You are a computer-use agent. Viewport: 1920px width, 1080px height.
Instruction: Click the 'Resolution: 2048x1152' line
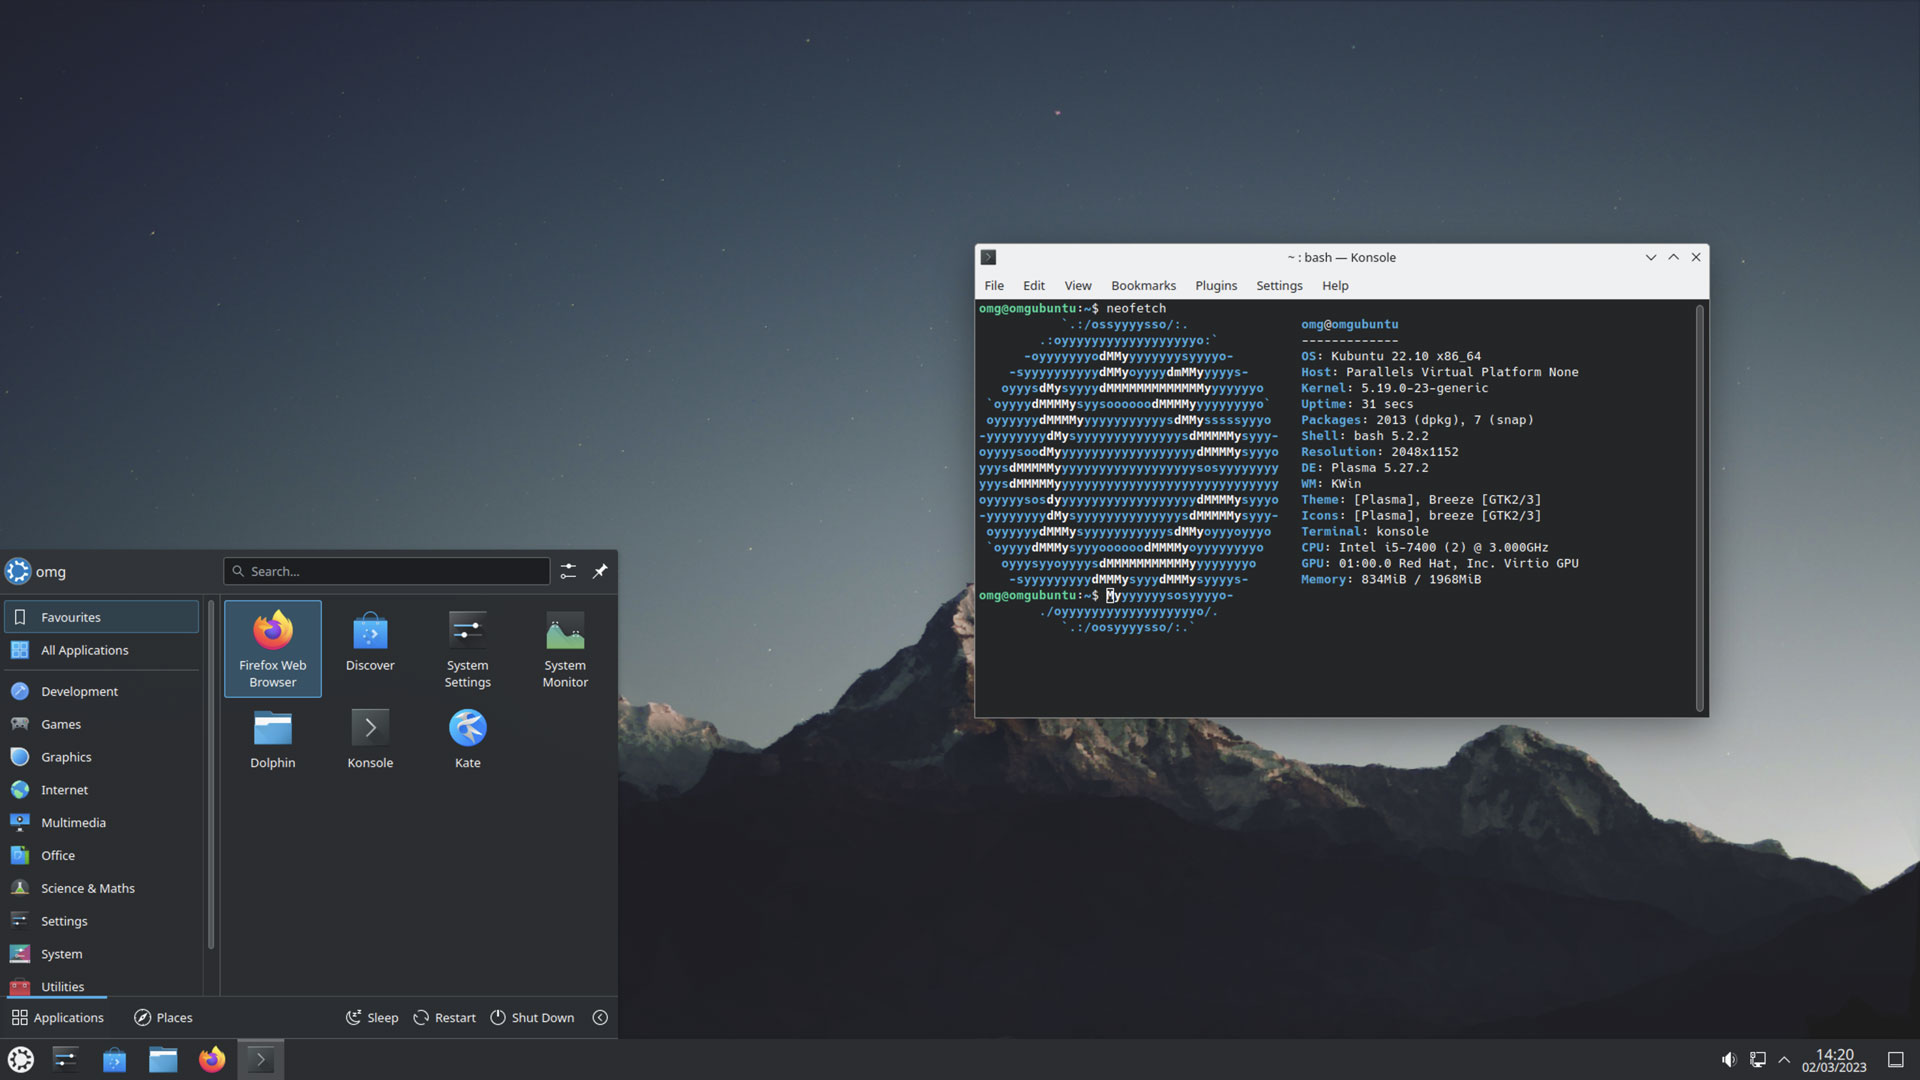1379,452
